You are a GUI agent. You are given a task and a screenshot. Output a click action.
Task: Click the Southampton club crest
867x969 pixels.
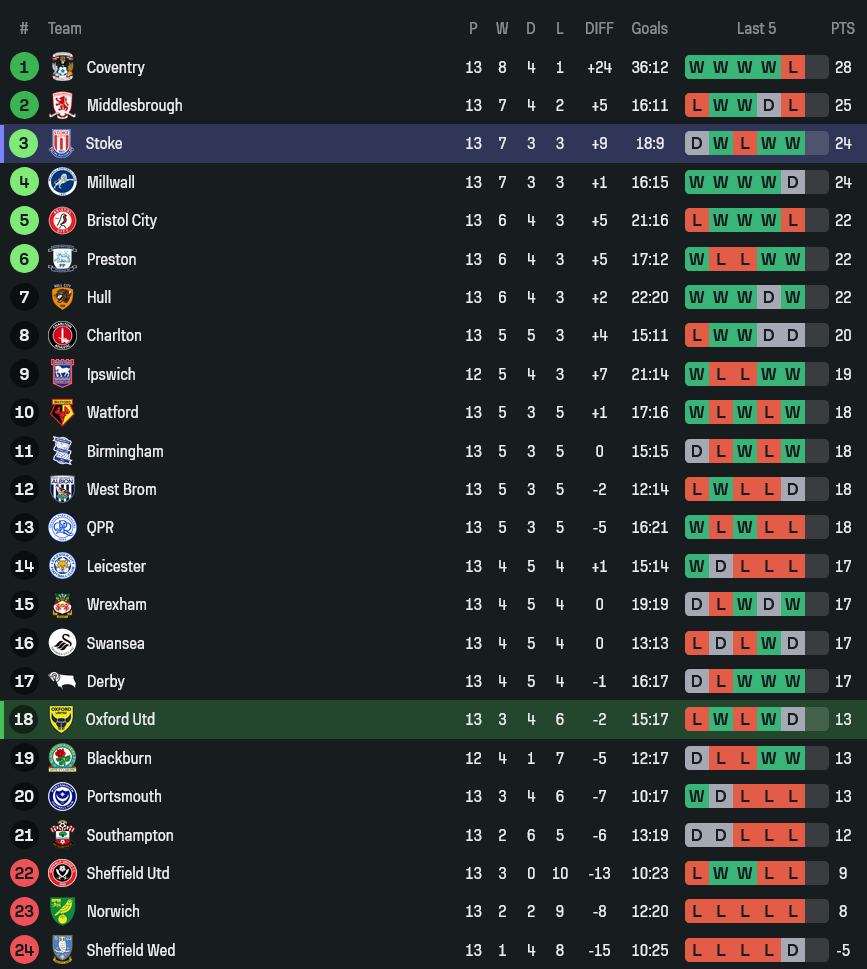[62, 835]
